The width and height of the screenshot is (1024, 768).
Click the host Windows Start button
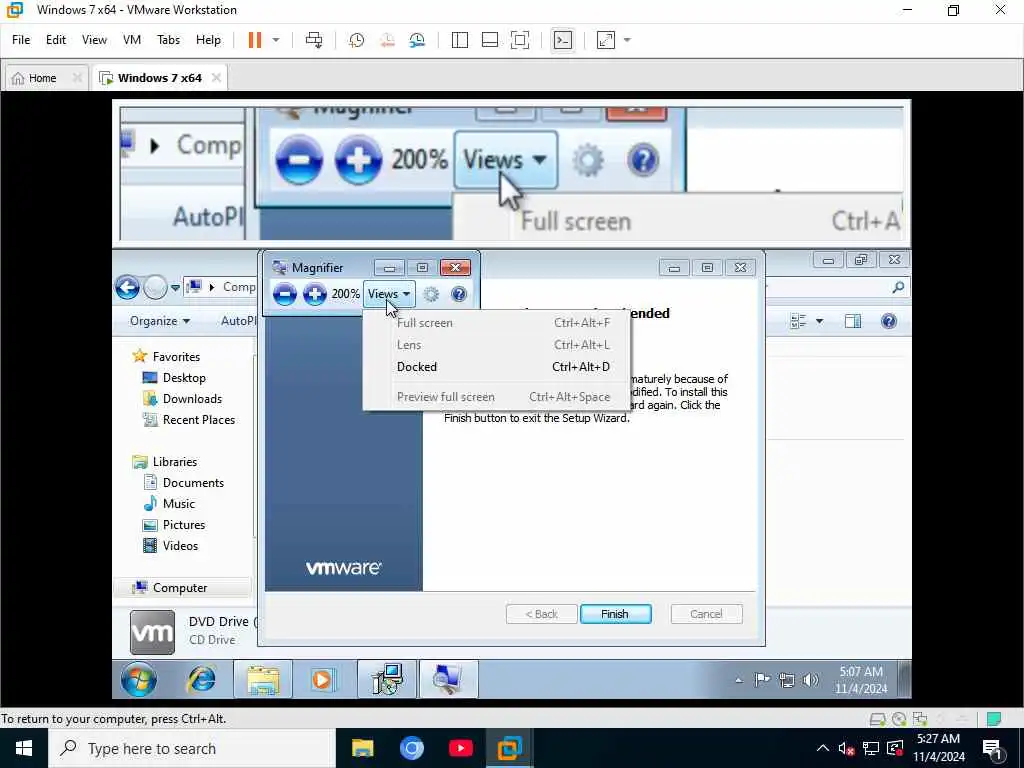click(24, 748)
